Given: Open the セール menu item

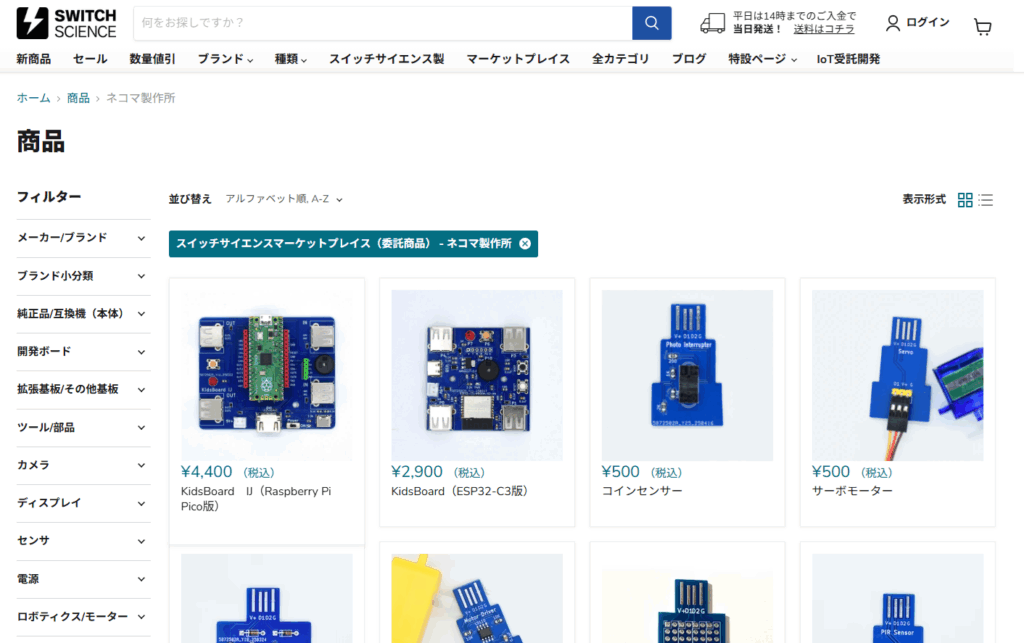Looking at the screenshot, I should (x=90, y=59).
